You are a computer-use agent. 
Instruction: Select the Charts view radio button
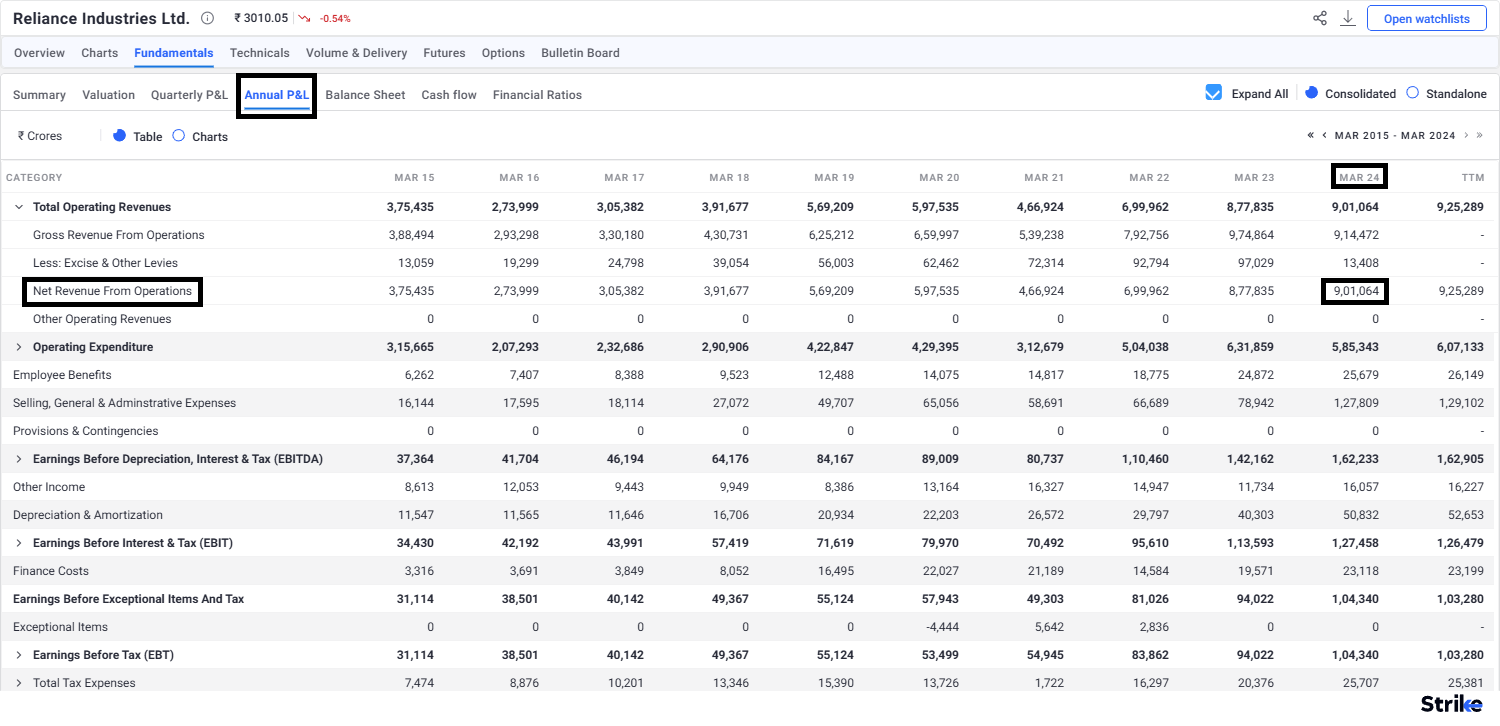178,135
